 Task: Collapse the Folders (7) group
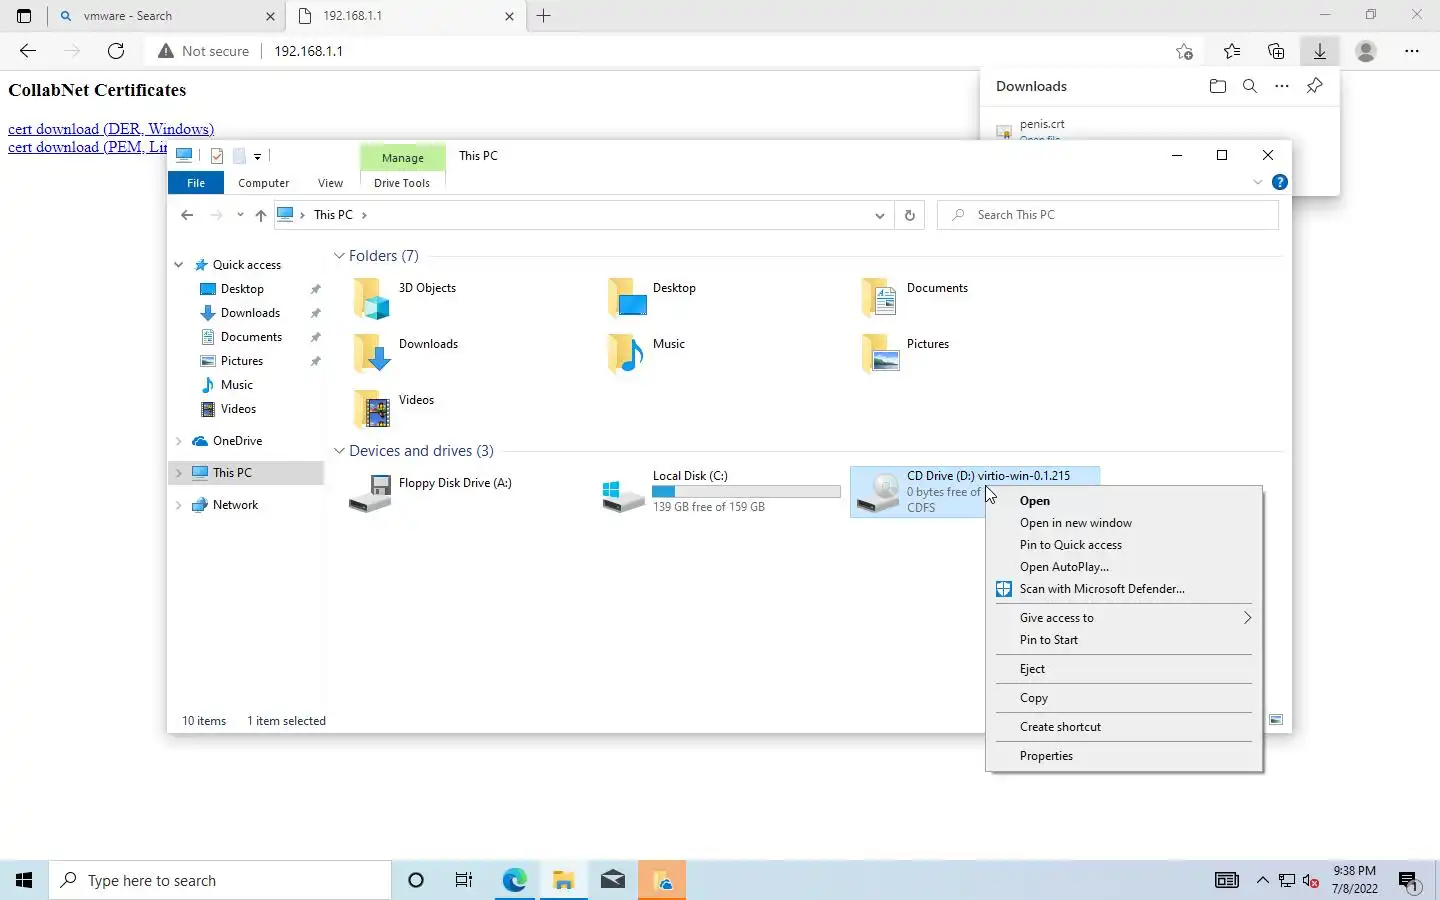[339, 256]
